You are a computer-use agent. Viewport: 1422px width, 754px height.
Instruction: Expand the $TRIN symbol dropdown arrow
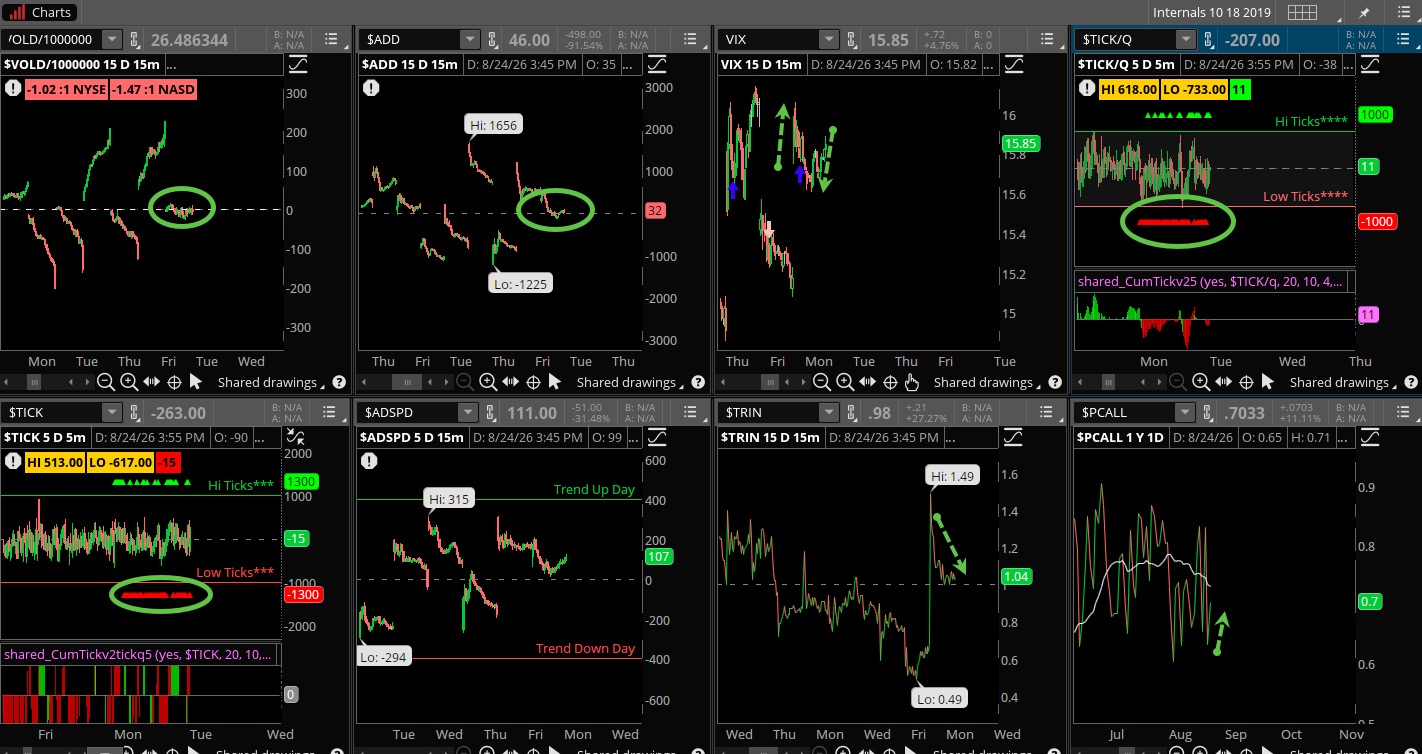[827, 413]
